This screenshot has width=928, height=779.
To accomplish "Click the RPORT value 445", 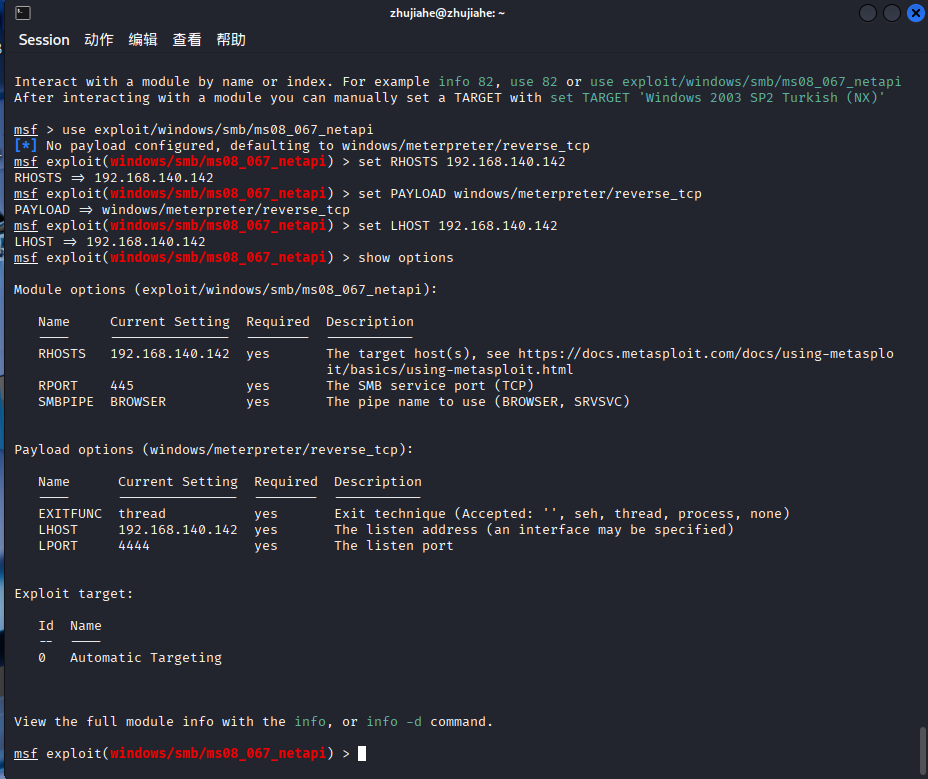I will (x=122, y=385).
